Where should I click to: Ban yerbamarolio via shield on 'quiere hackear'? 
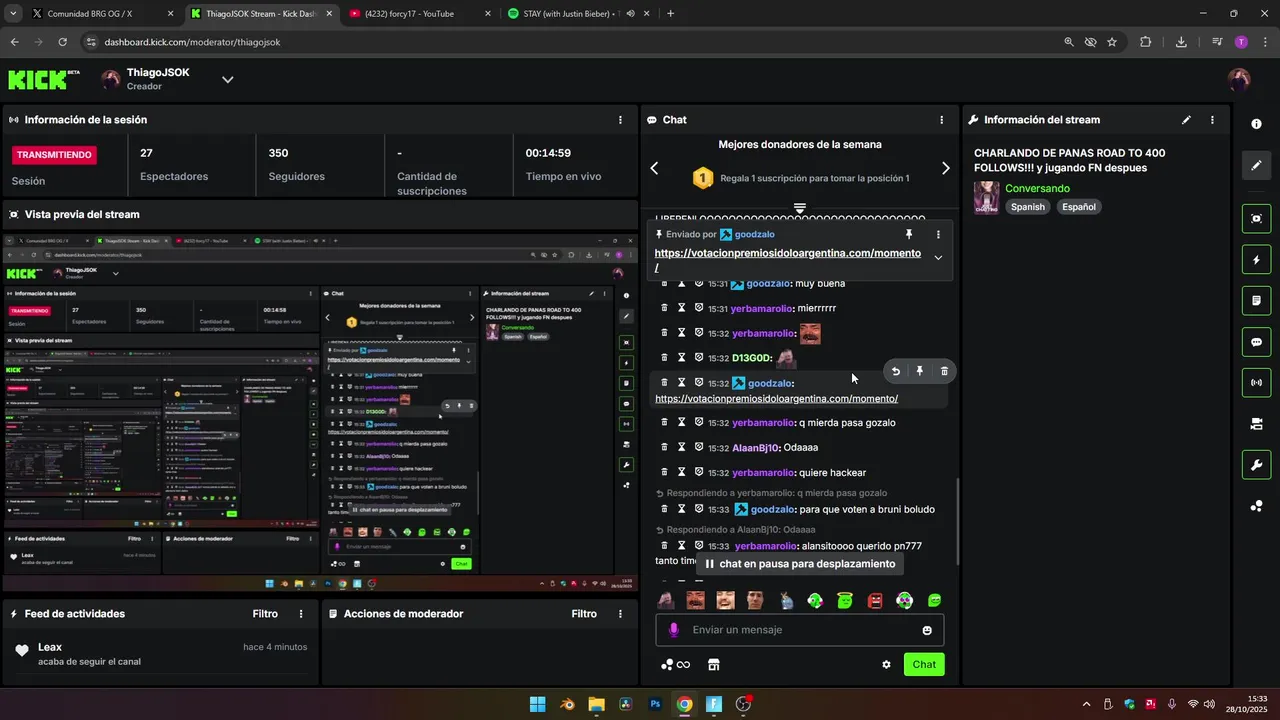pos(698,472)
